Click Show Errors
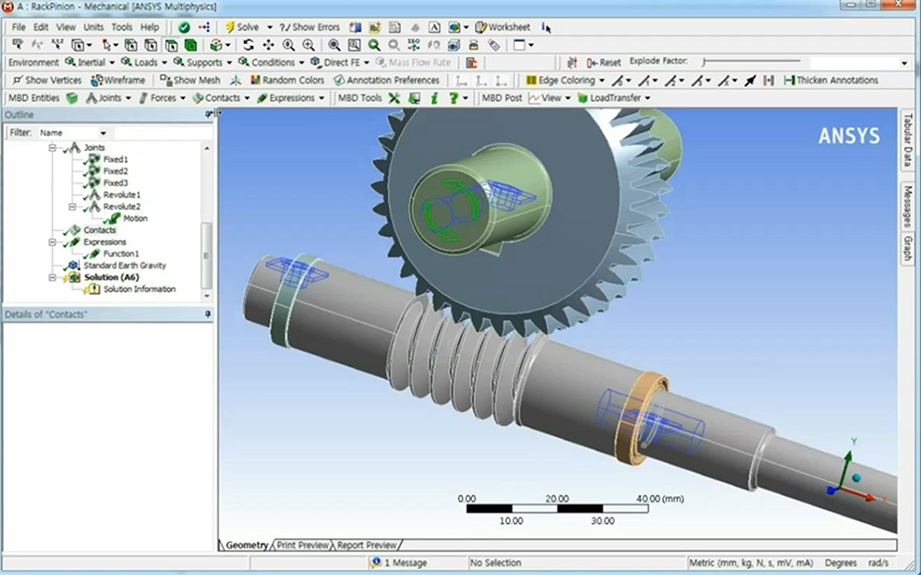921x575 pixels. (310, 27)
